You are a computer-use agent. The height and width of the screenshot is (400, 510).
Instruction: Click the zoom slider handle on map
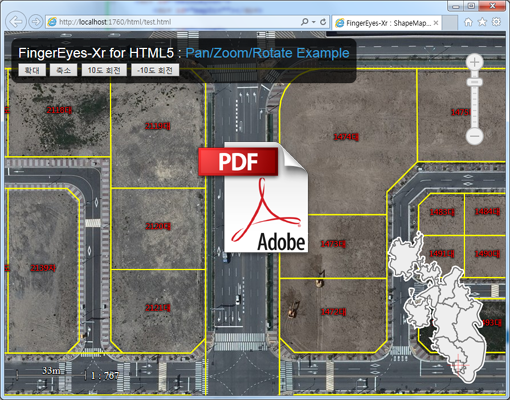click(x=474, y=82)
